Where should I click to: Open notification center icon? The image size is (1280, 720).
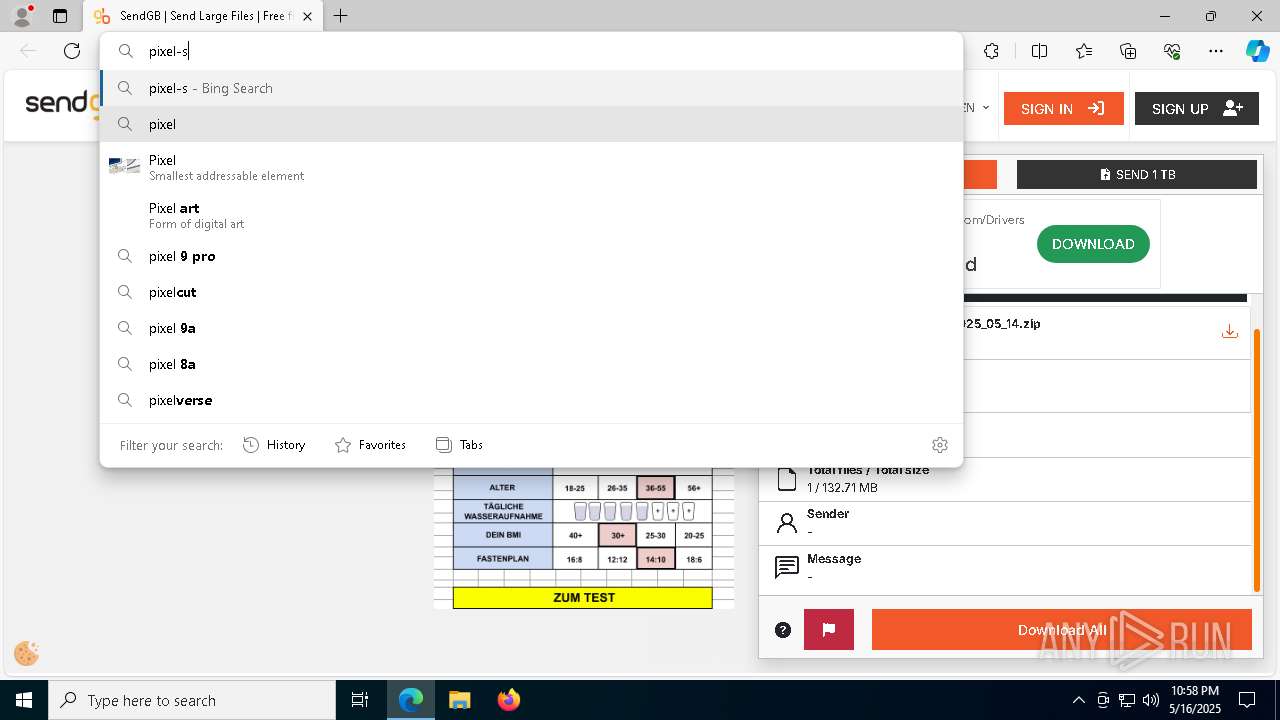pos(1247,700)
